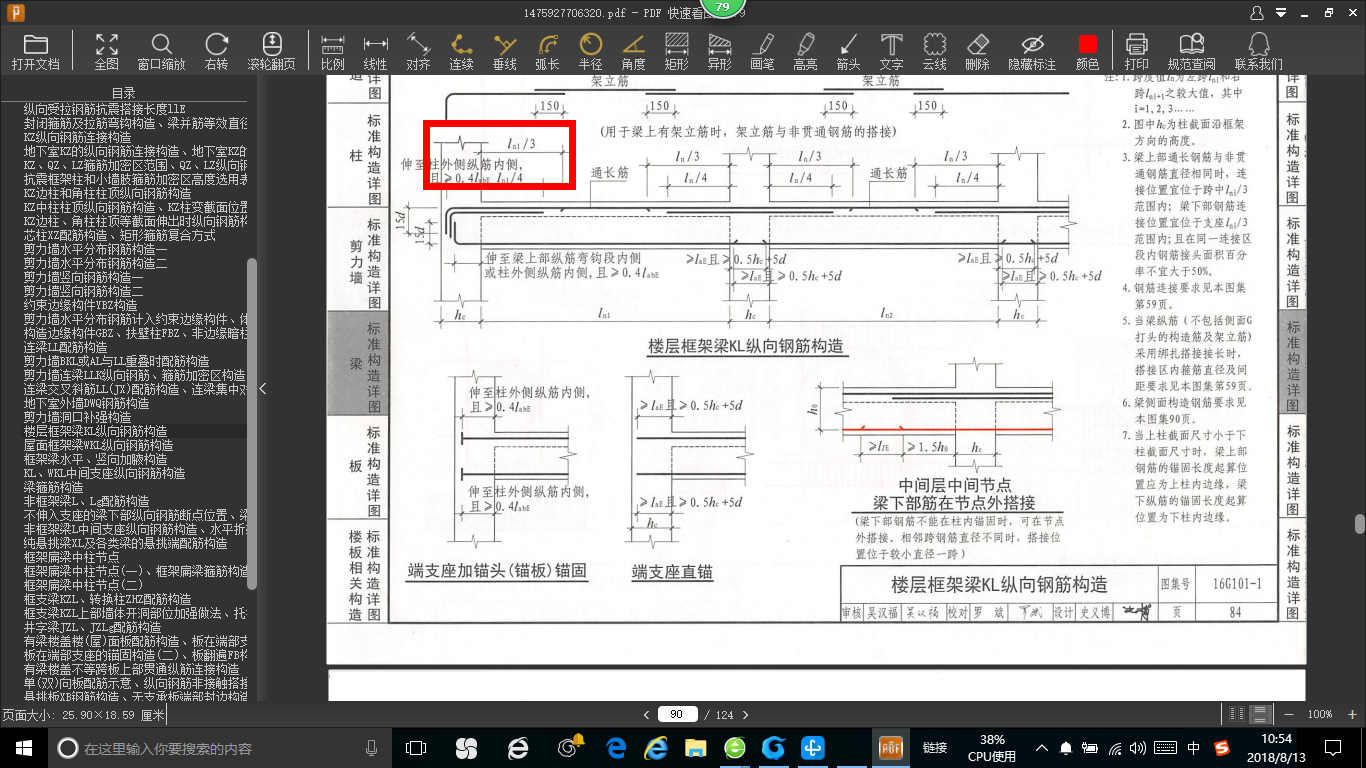Screen dimensions: 1366x768
Task: Select the 线性 linear dimension tool
Action: (x=375, y=51)
